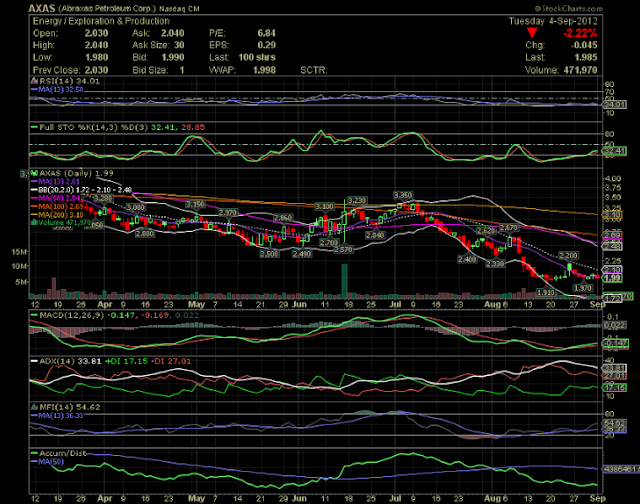Image resolution: width=640 pixels, height=504 pixels.
Task: Click Jul on the bottom date axis
Action: click(395, 499)
